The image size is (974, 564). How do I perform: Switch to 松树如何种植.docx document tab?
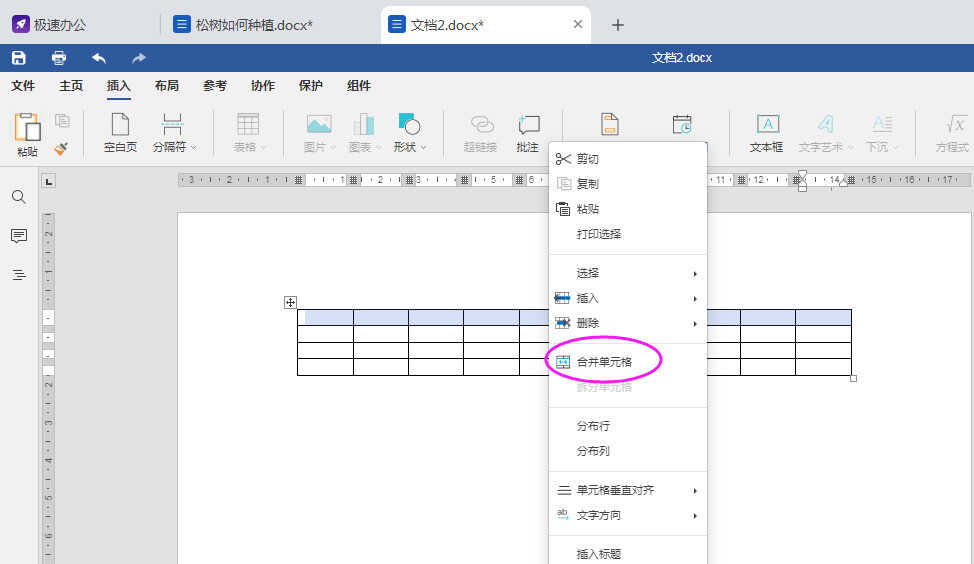(254, 25)
